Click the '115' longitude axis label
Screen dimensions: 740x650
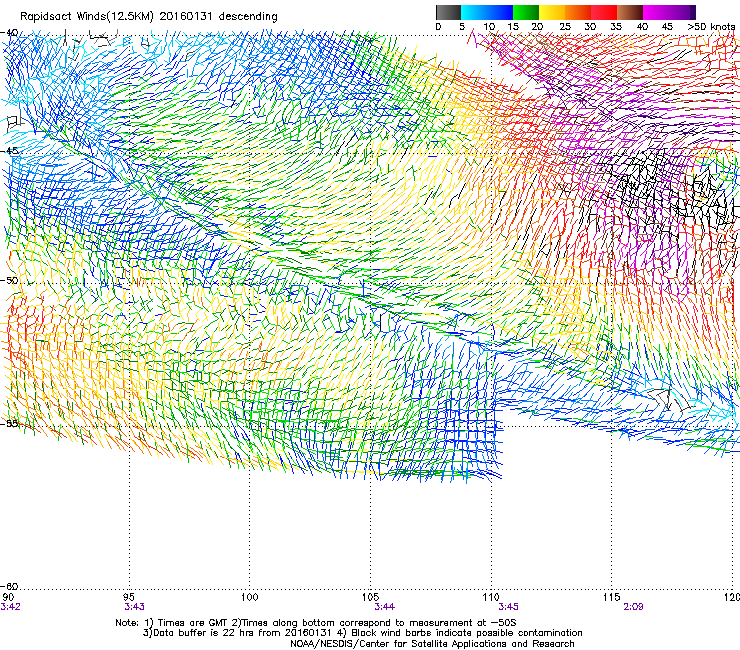(612, 598)
